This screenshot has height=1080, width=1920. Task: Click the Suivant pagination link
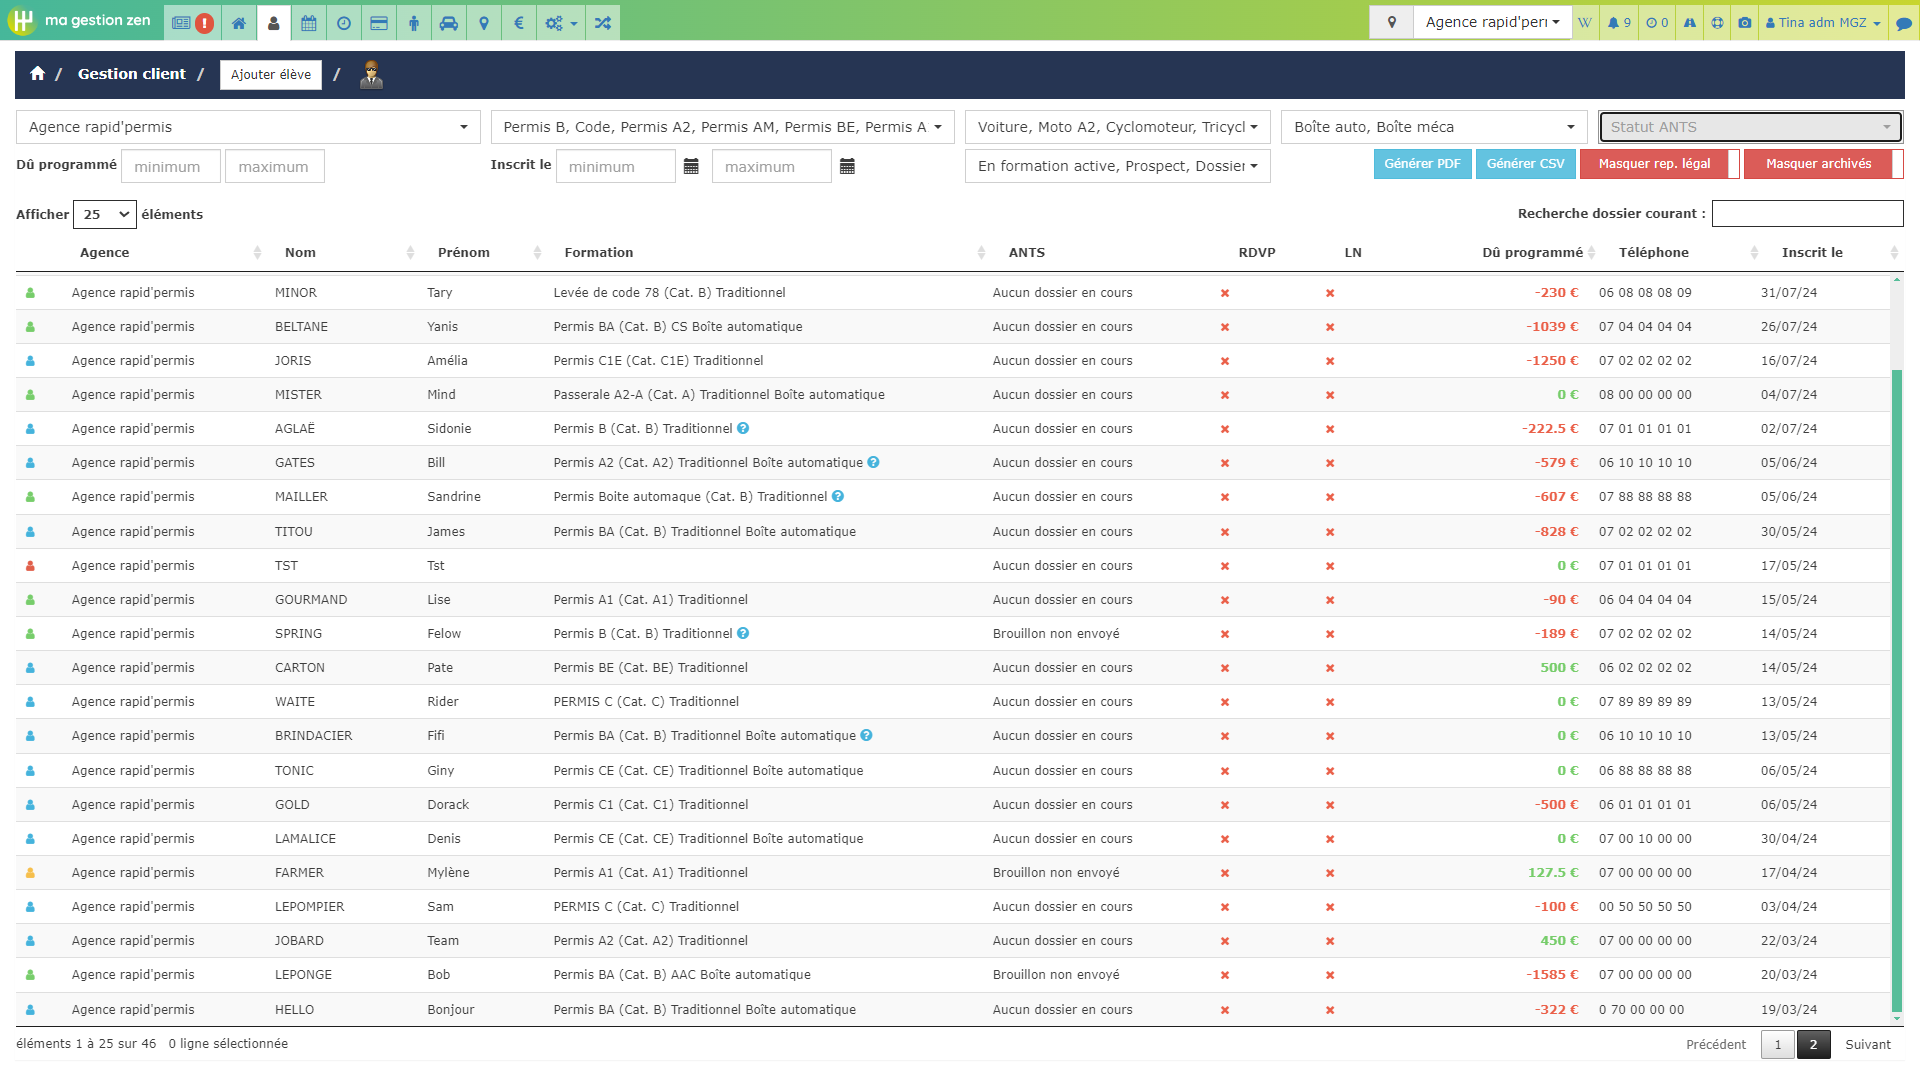pos(1868,1044)
